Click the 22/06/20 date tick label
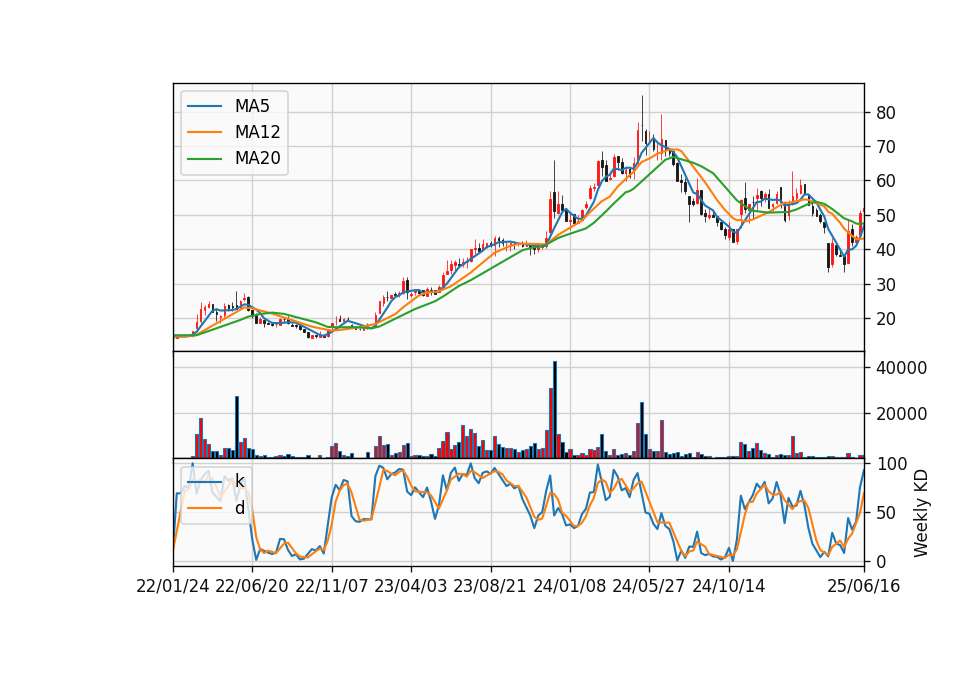The width and height of the screenshot is (960, 690). [x=252, y=587]
